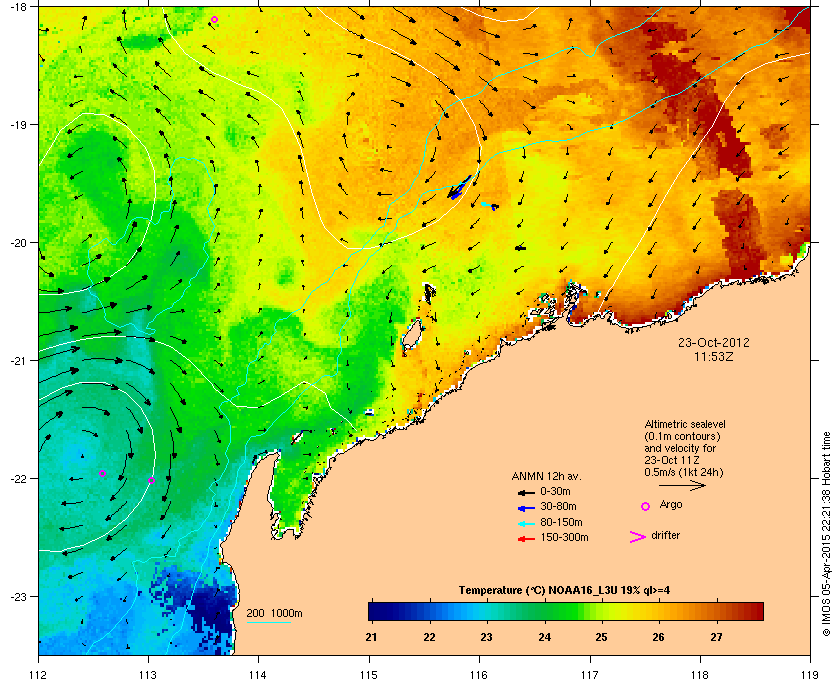Select the Argo marker at 113°E, 22°S

click(152, 480)
